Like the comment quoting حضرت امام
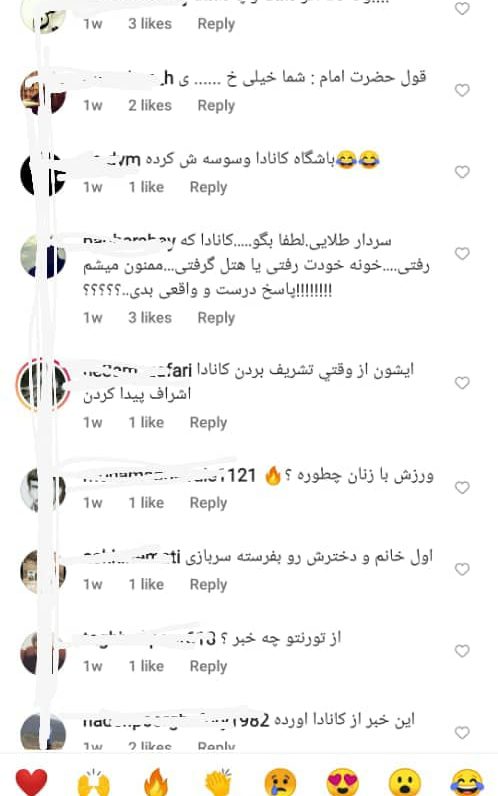 (462, 90)
